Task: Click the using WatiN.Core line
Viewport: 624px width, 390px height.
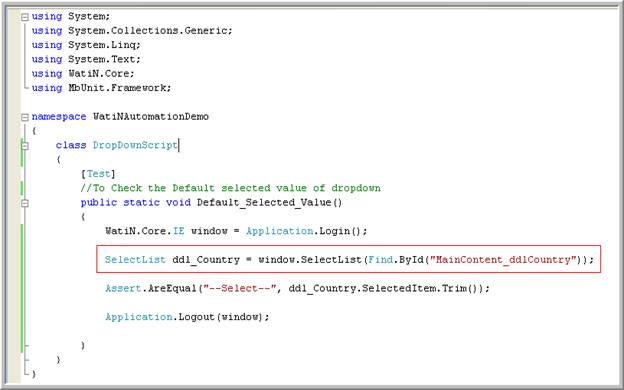Action: click(83, 74)
